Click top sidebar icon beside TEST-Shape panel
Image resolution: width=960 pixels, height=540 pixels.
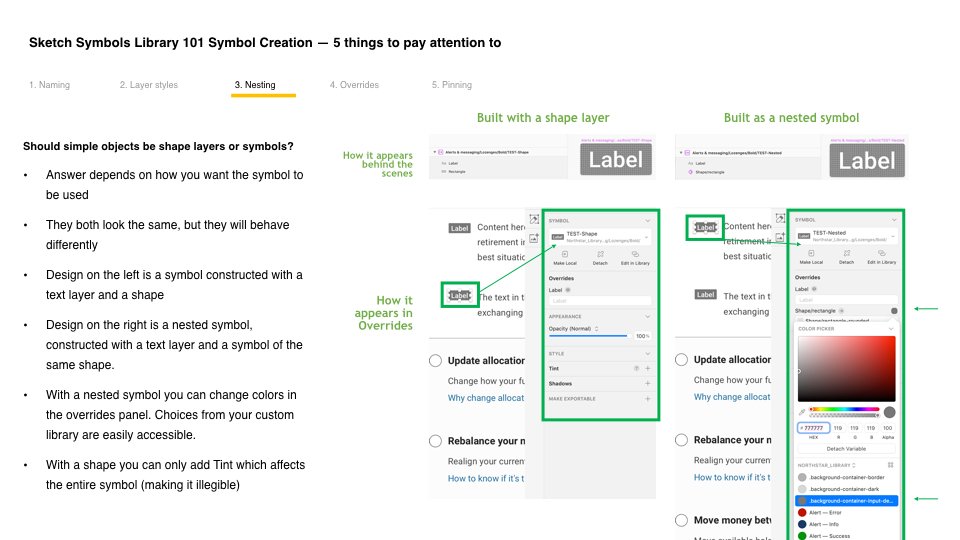(x=534, y=219)
